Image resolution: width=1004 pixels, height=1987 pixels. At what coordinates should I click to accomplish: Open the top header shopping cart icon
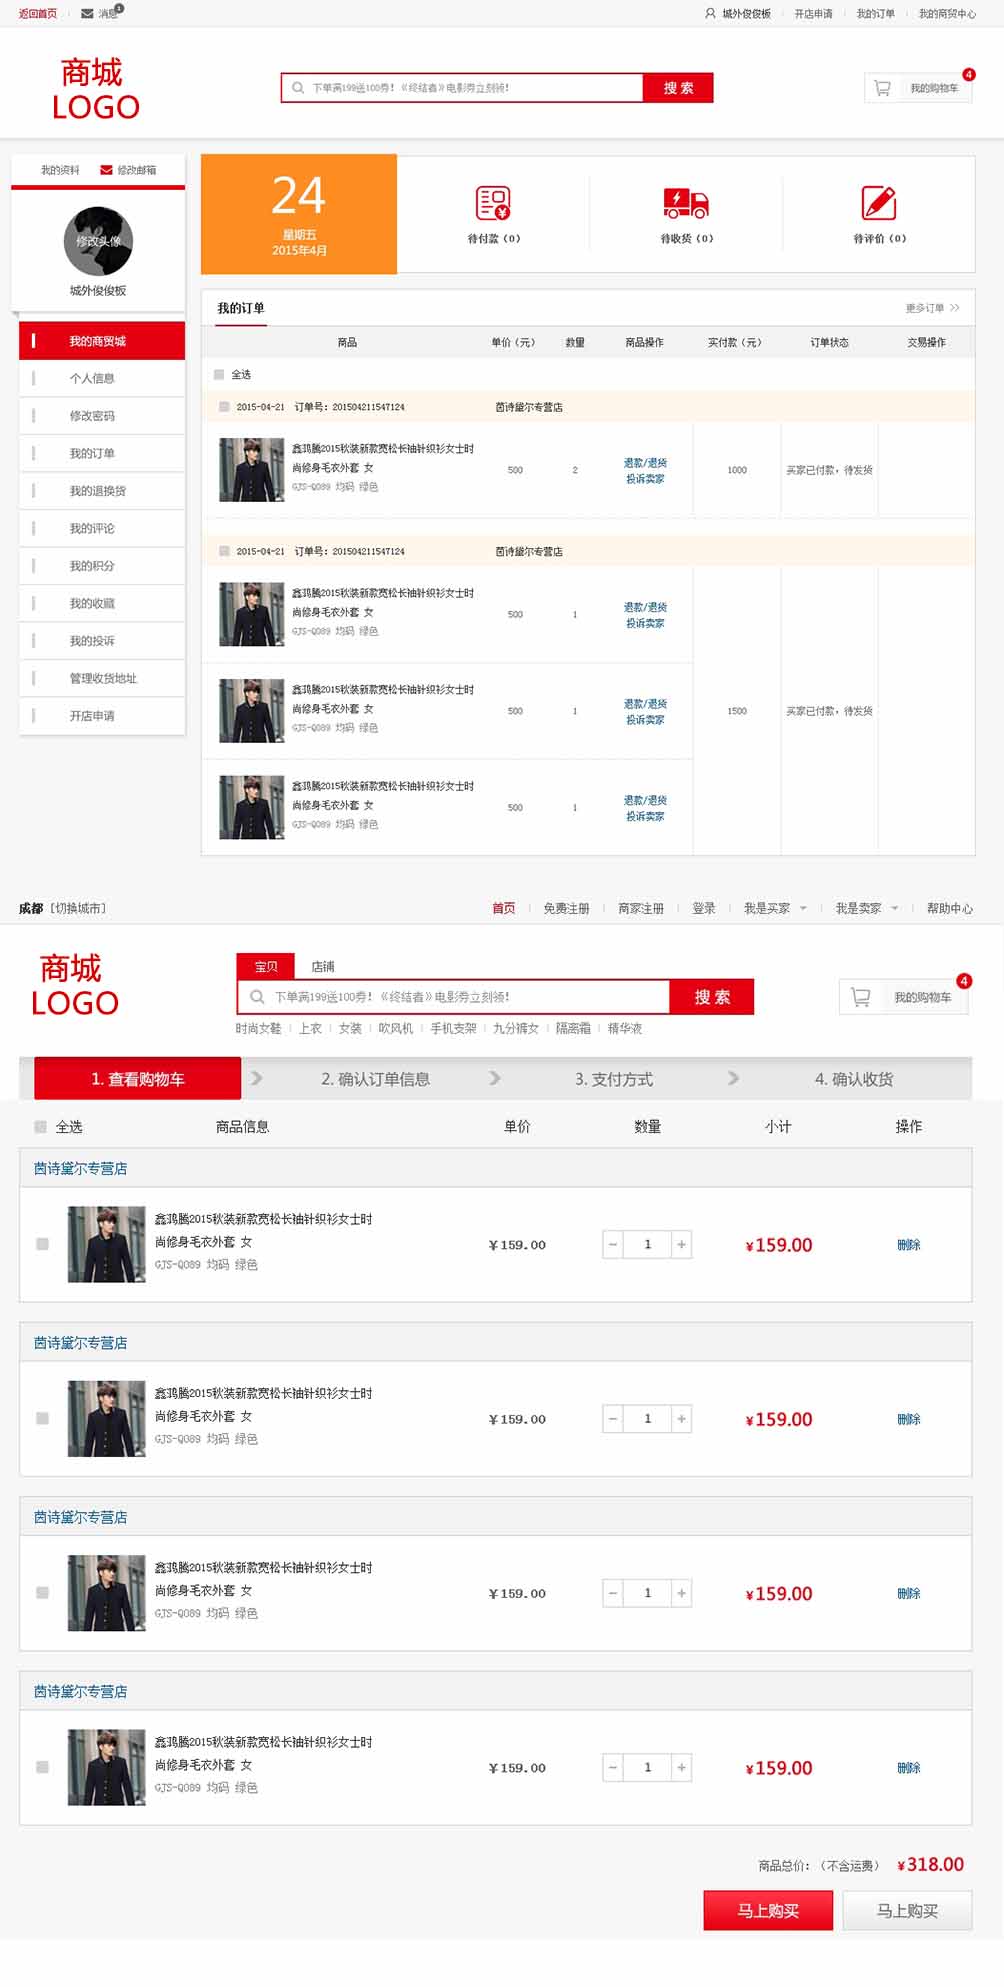pos(882,88)
